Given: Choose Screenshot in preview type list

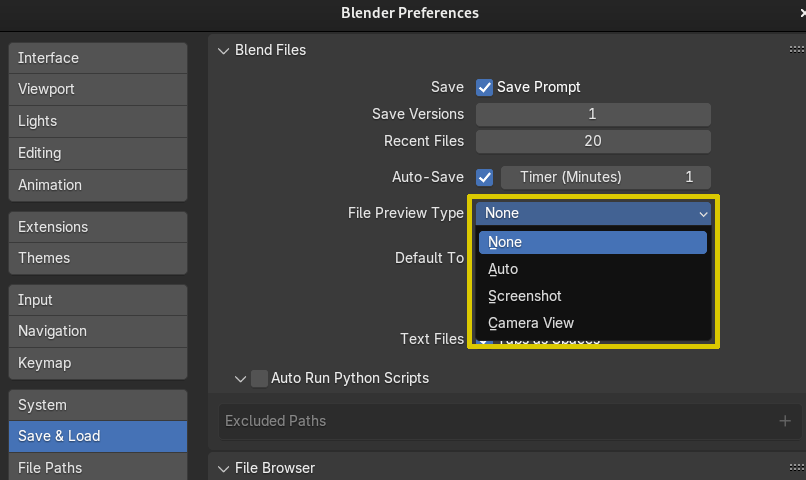Looking at the screenshot, I should [593, 296].
